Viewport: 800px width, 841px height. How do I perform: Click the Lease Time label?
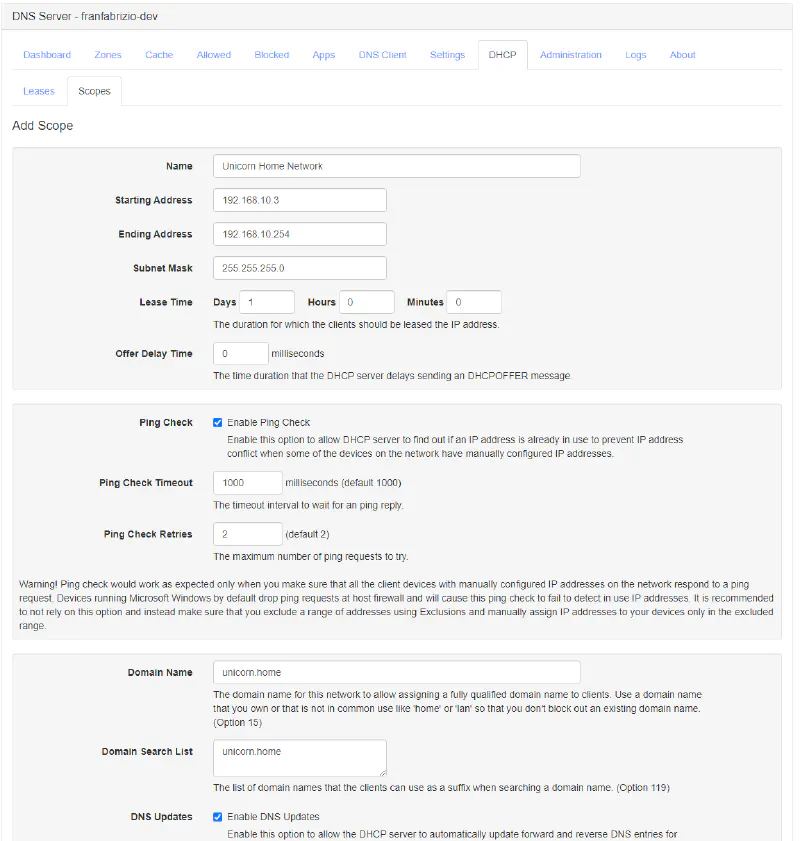[166, 303]
